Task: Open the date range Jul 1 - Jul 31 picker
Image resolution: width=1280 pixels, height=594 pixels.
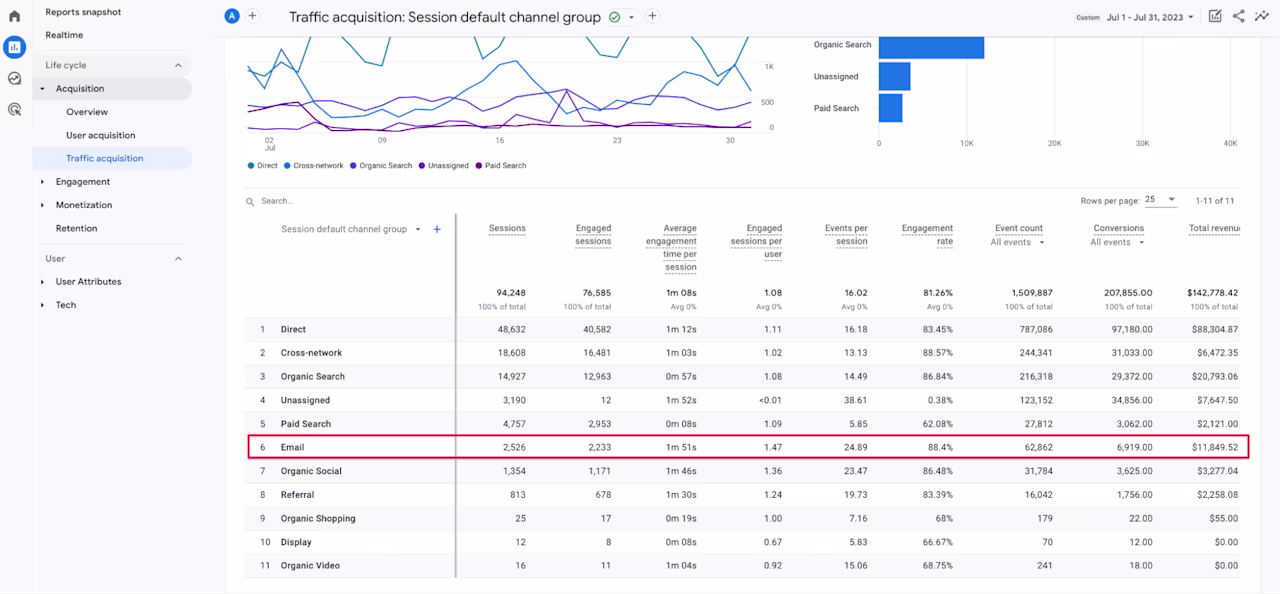Action: (x=1150, y=17)
